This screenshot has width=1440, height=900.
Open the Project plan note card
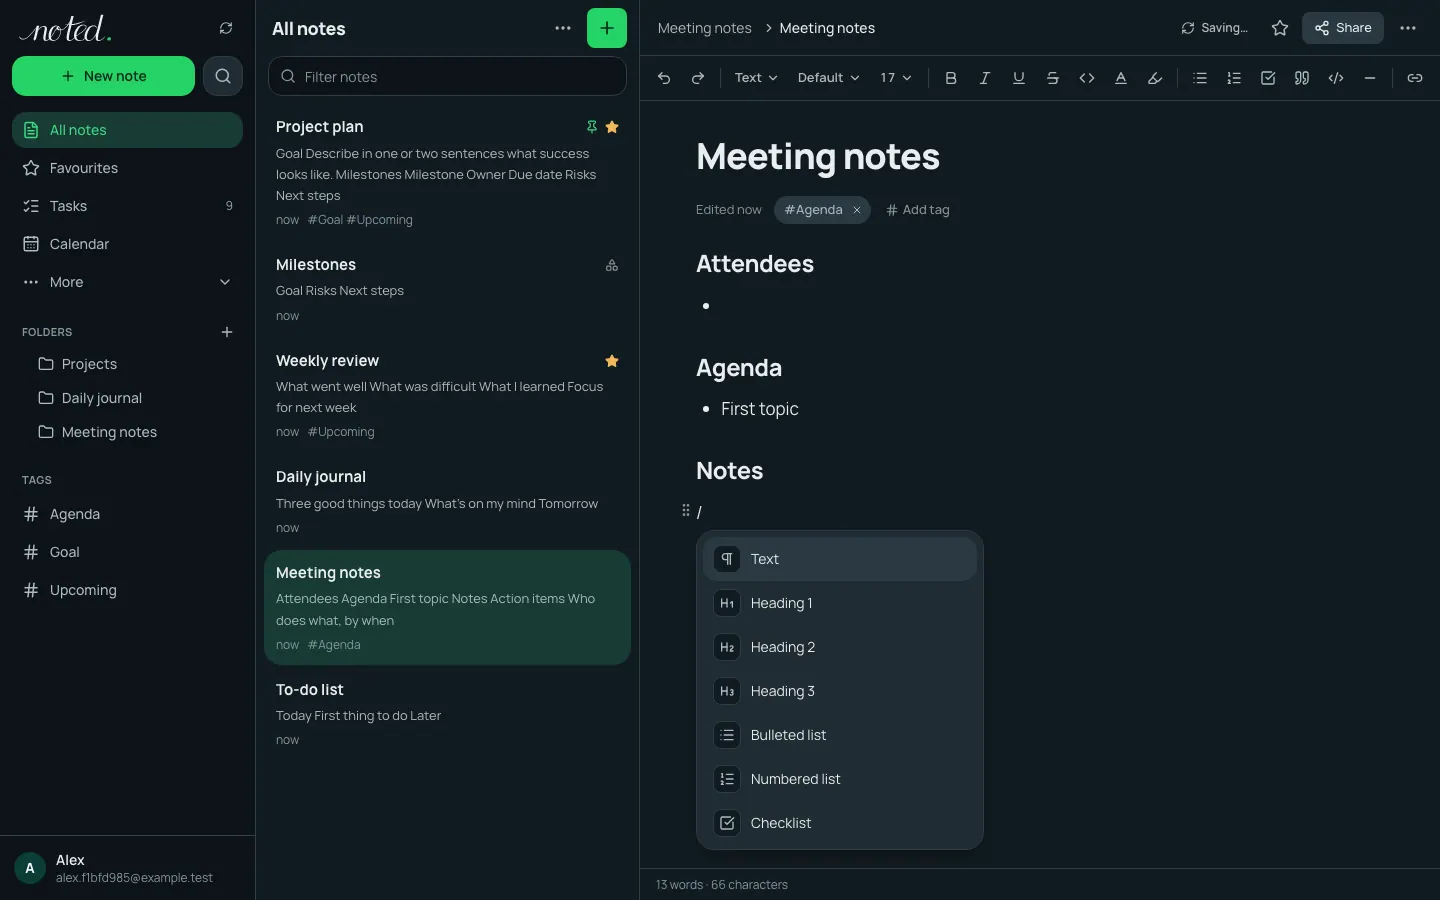(x=447, y=173)
